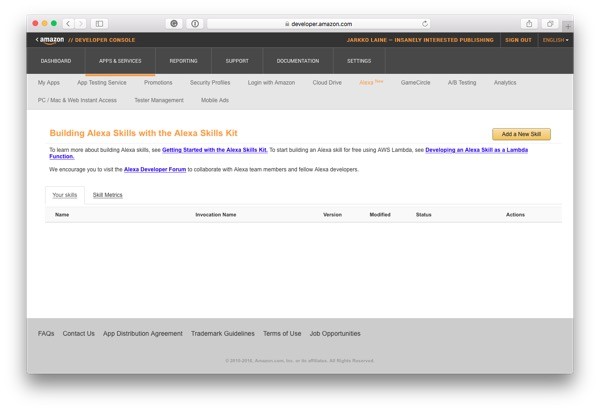
Task: Click the Invocation Name column header
Action: [x=215, y=215]
